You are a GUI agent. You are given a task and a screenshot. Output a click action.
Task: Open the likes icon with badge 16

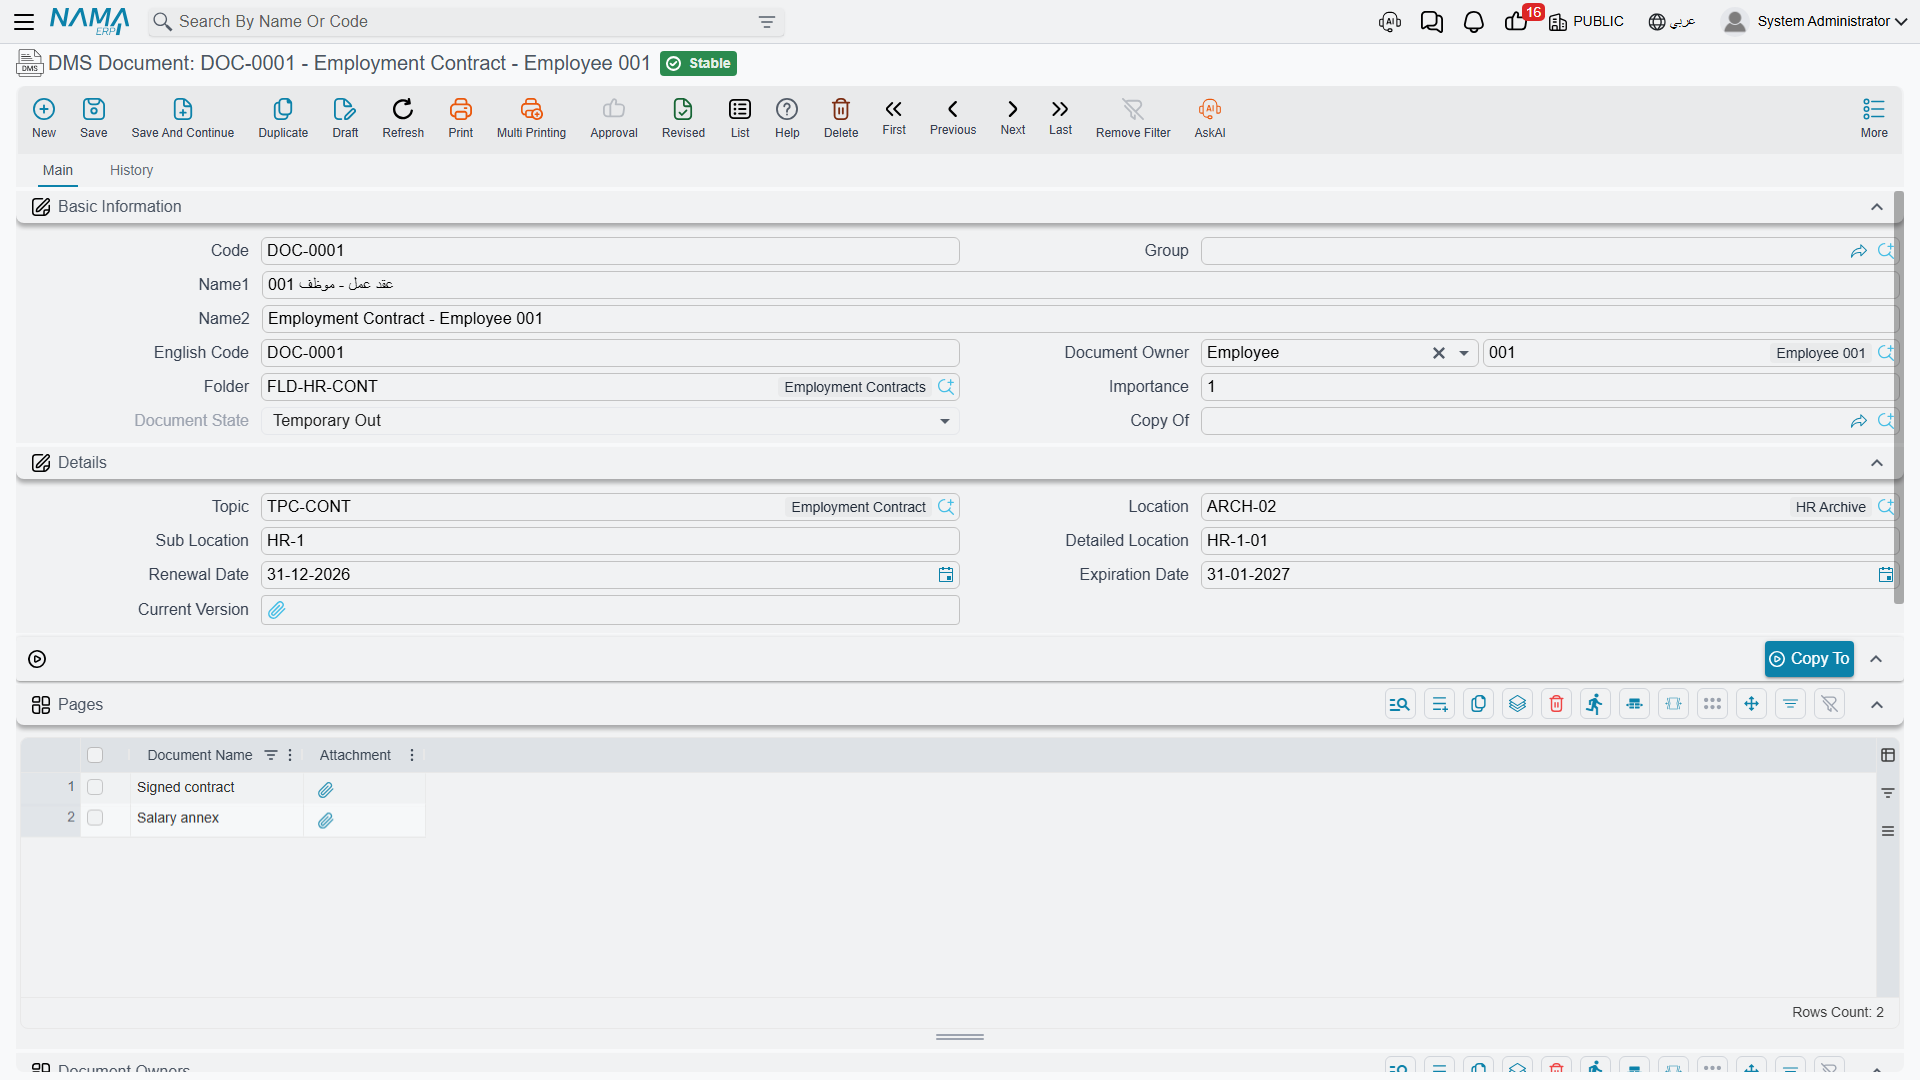click(x=1516, y=22)
